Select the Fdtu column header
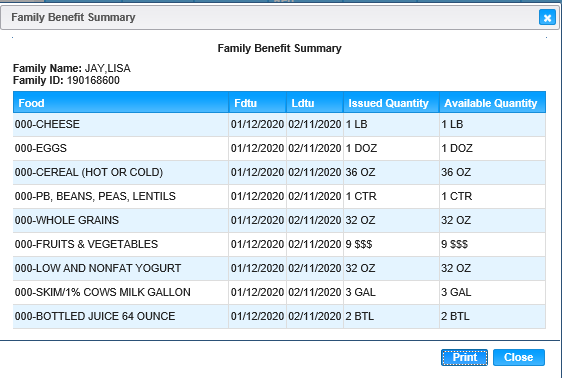 tap(257, 103)
